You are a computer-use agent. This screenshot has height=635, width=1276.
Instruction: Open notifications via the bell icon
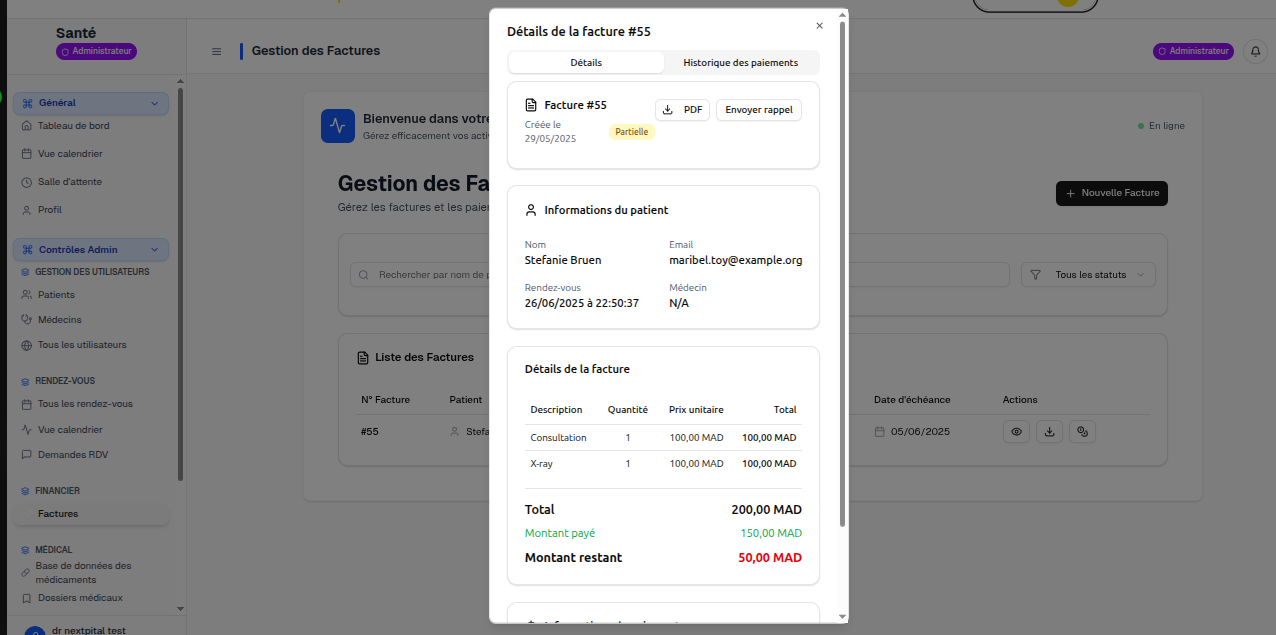tap(1255, 51)
